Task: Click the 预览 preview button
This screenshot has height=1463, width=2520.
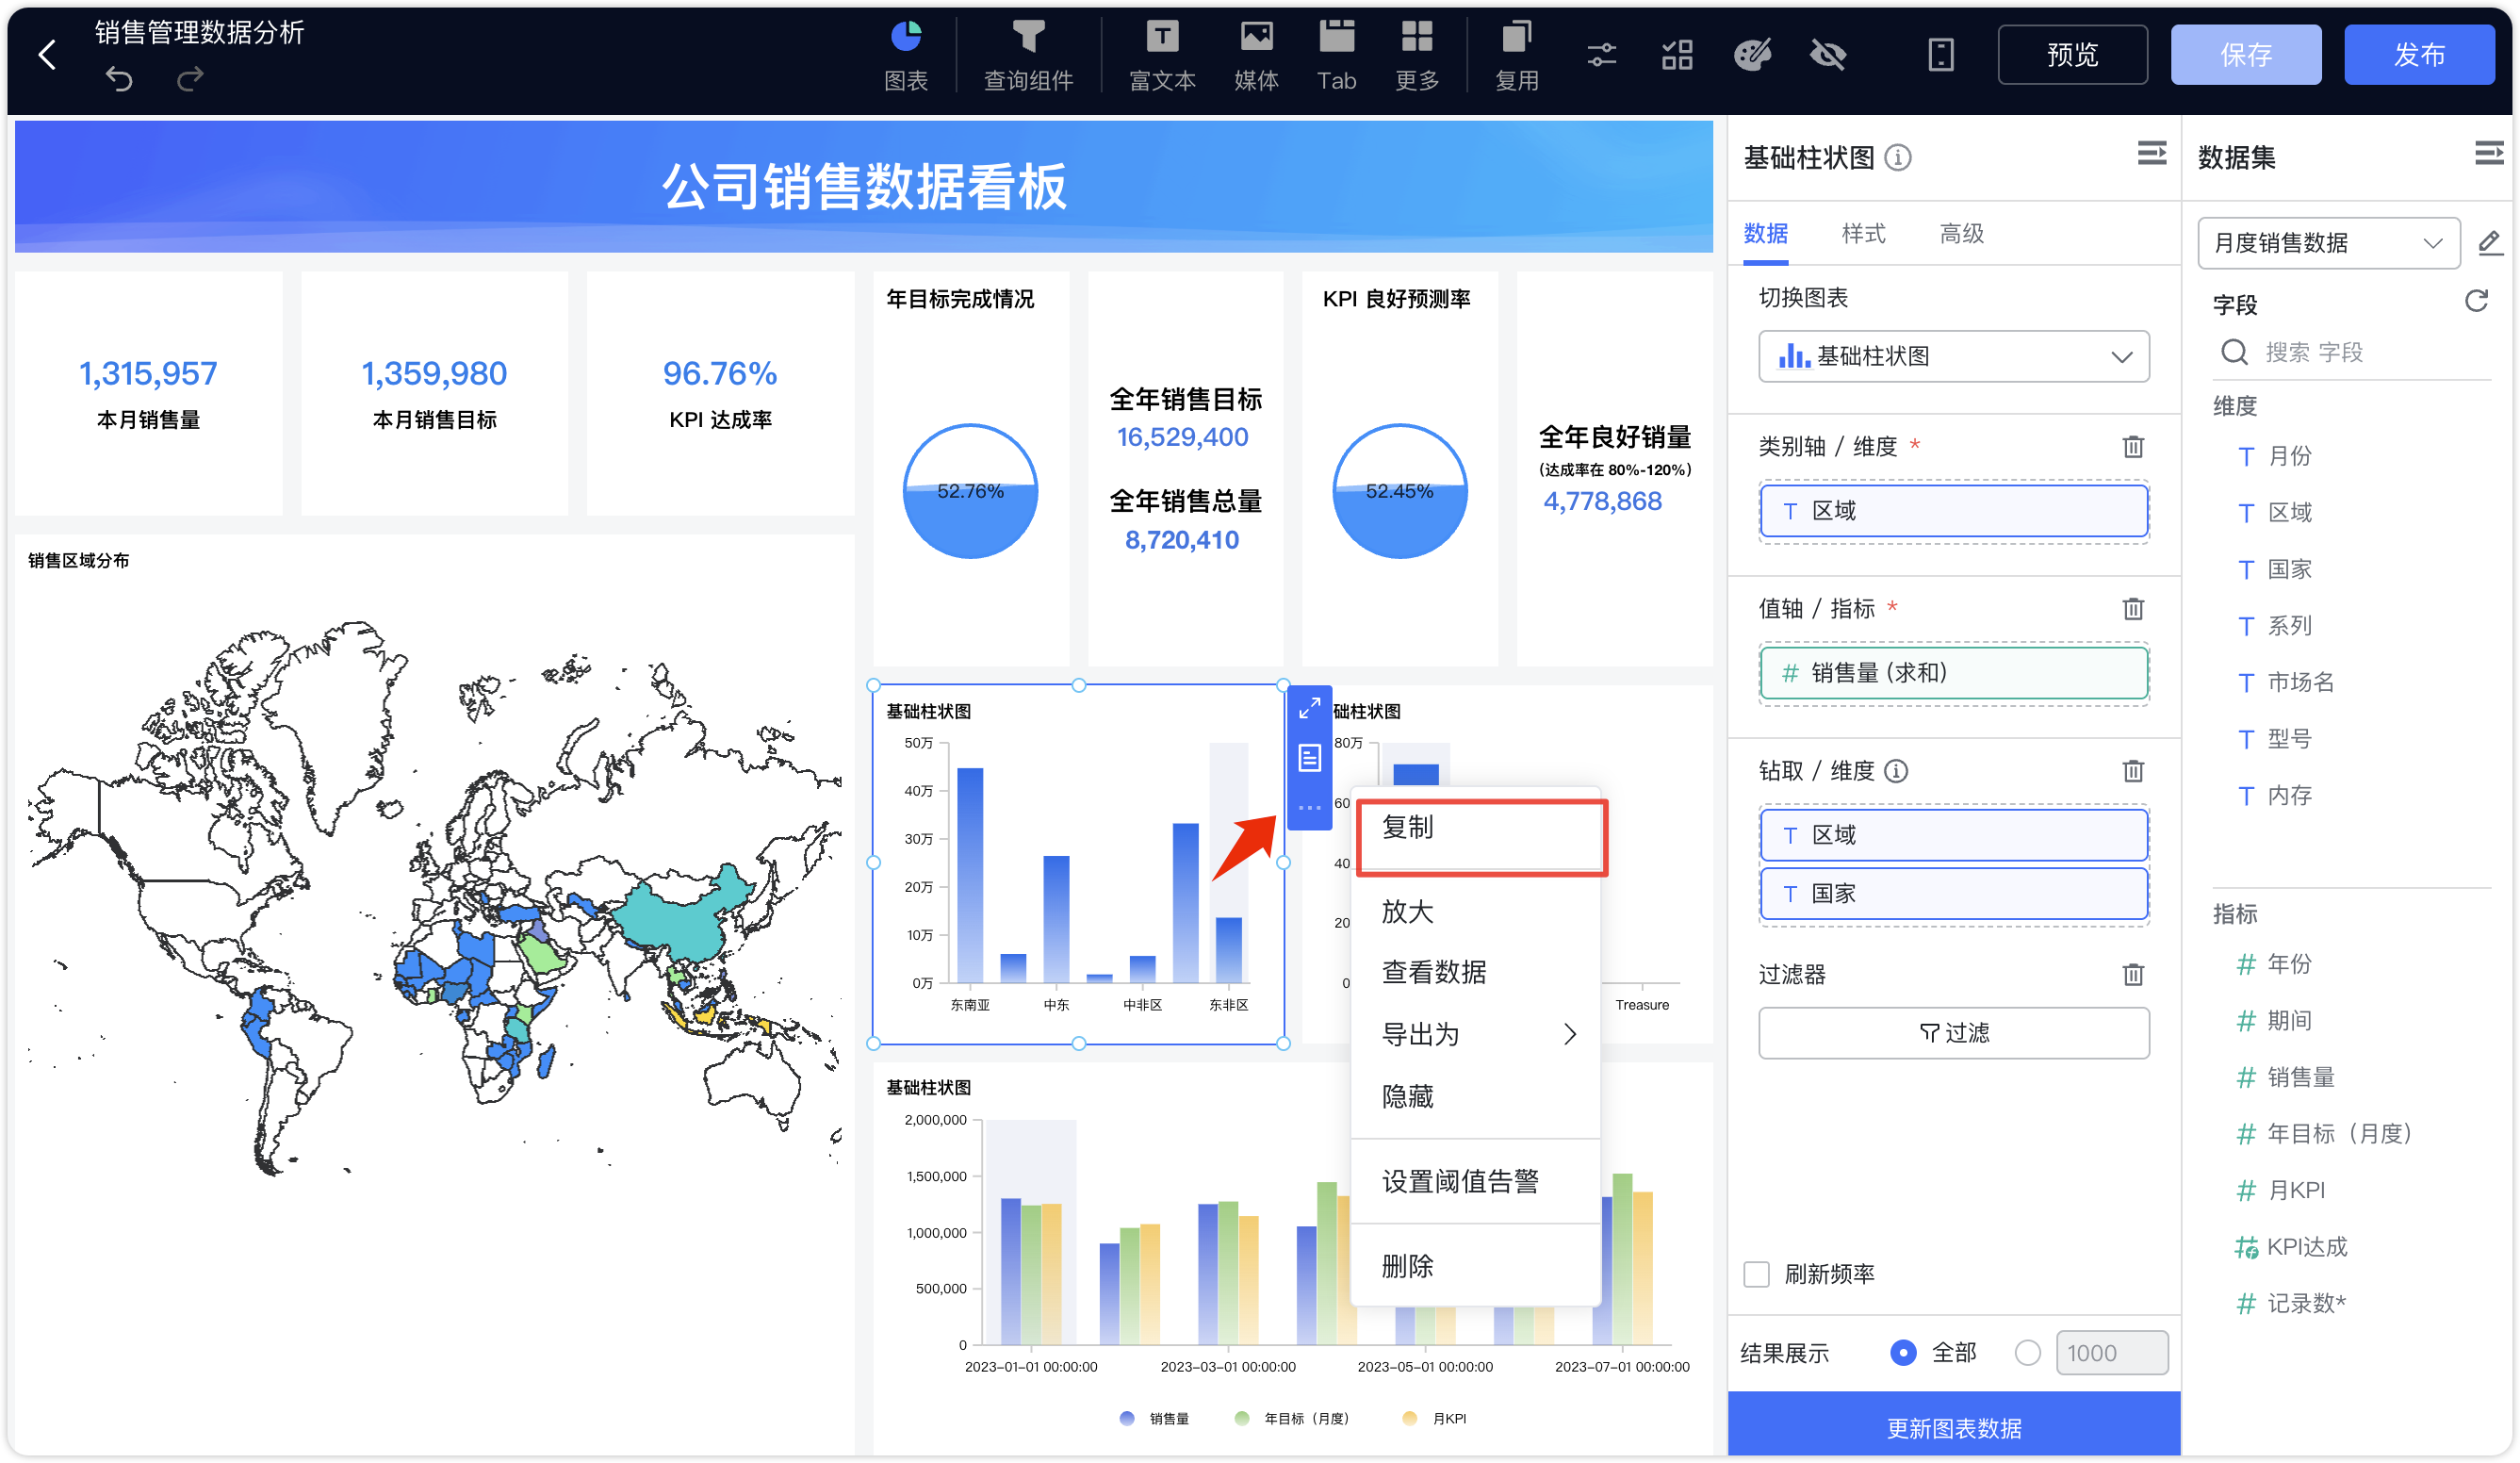Action: click(x=2072, y=55)
